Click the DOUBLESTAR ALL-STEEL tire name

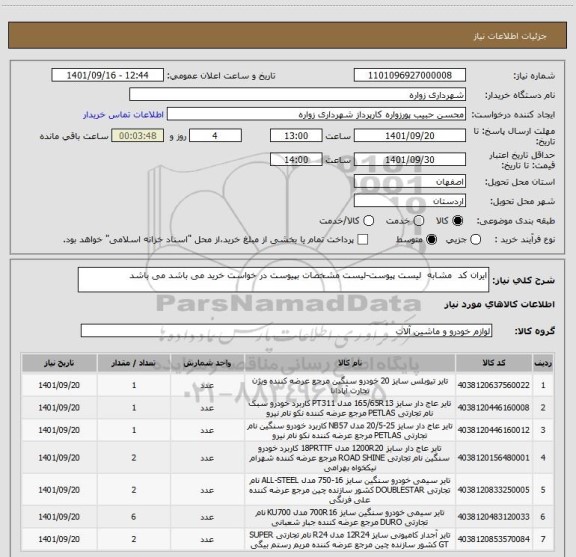[350, 490]
